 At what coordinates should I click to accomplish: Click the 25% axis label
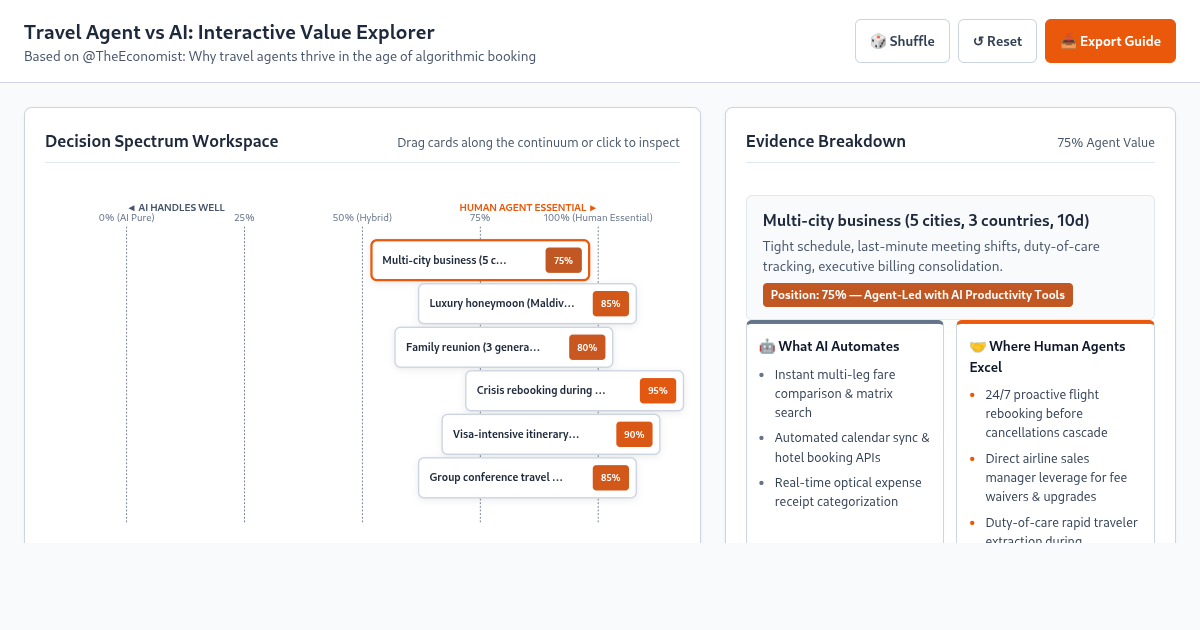click(x=244, y=217)
